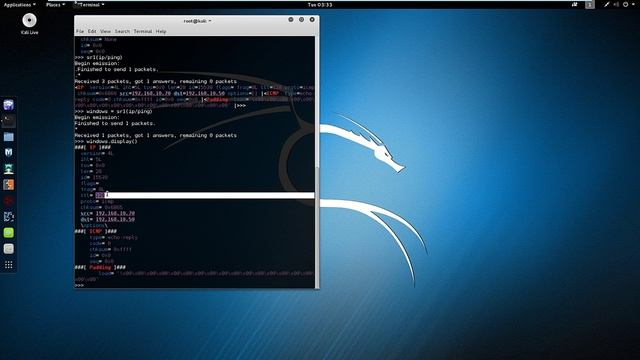Open the Terminal app menu in top bar
The image size is (640, 360).
click(89, 4)
